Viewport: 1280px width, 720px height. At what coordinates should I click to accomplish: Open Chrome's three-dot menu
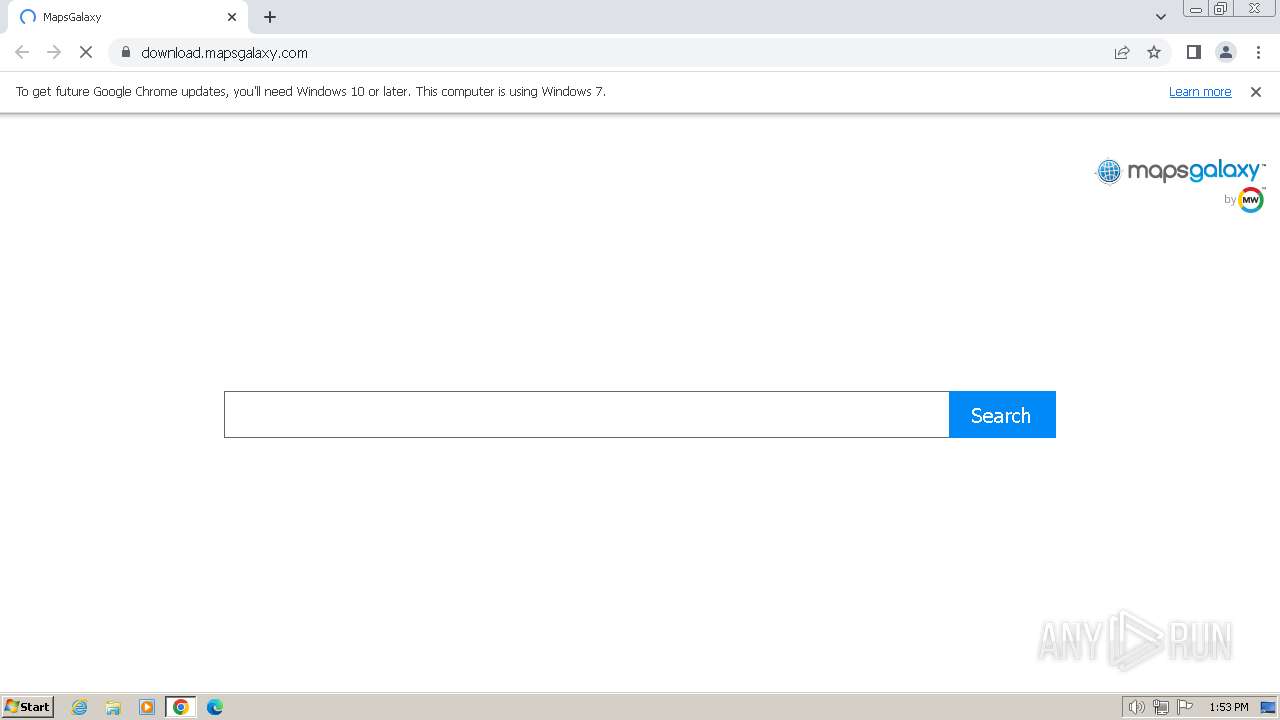pyautogui.click(x=1258, y=52)
